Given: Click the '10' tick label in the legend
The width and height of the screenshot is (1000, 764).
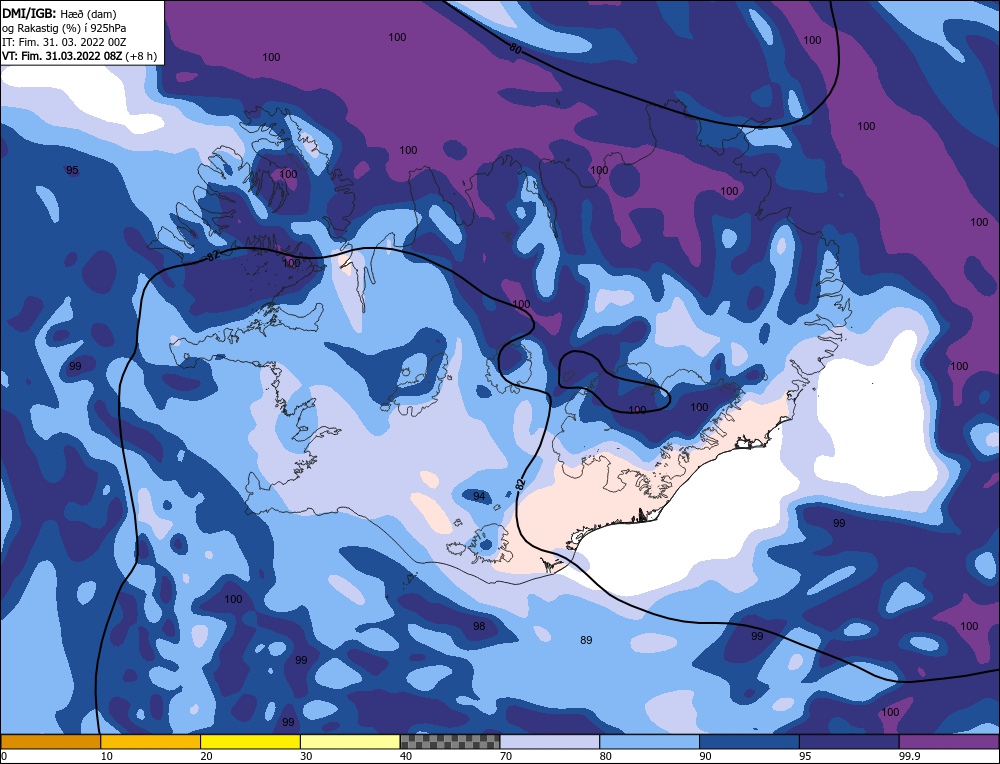Looking at the screenshot, I should click(107, 756).
